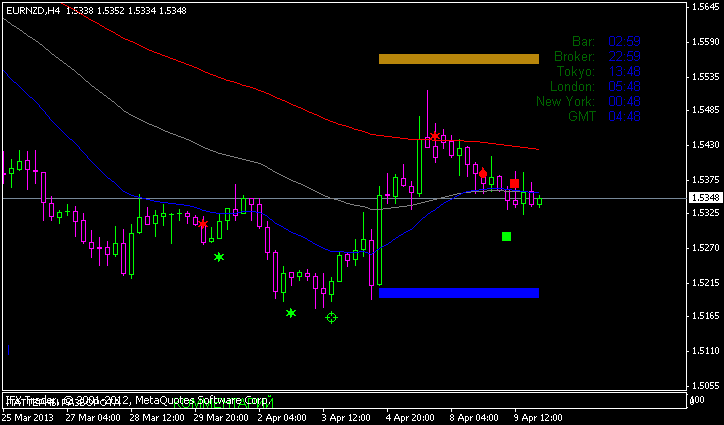
Task: Click the green square marker below the candles
Action: (x=506, y=236)
